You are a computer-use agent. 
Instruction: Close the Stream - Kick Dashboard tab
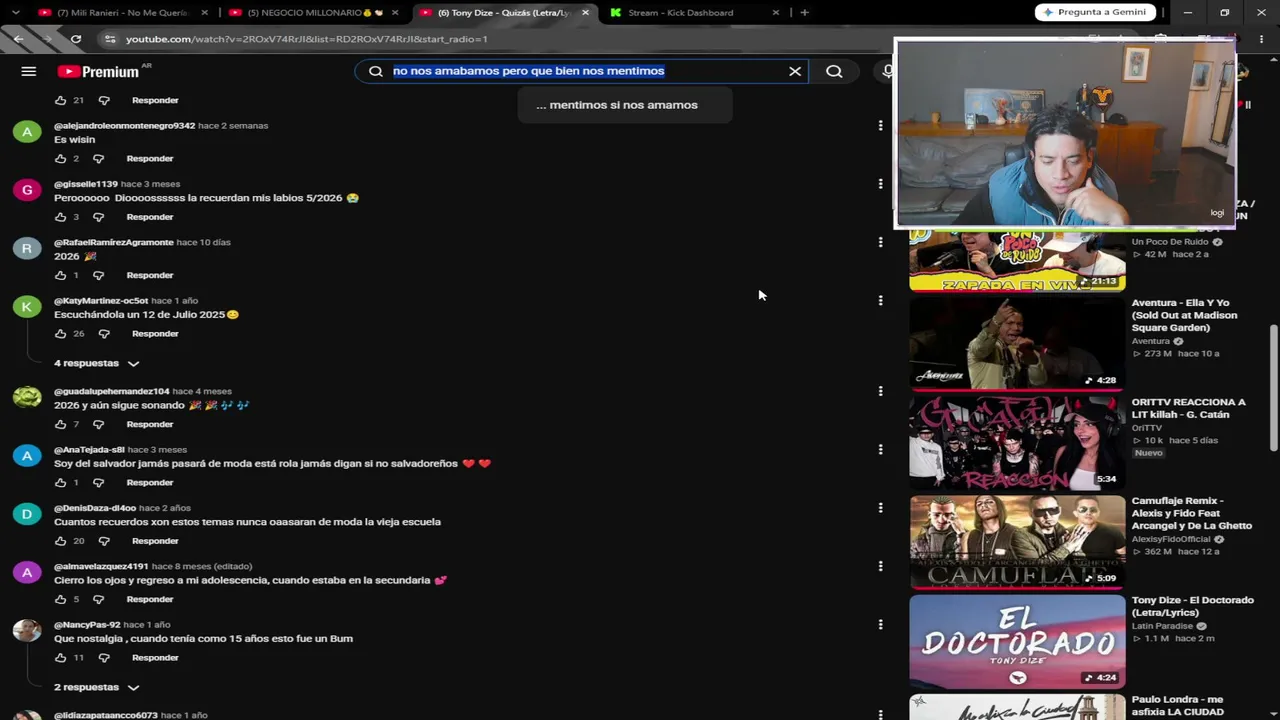pos(775,13)
